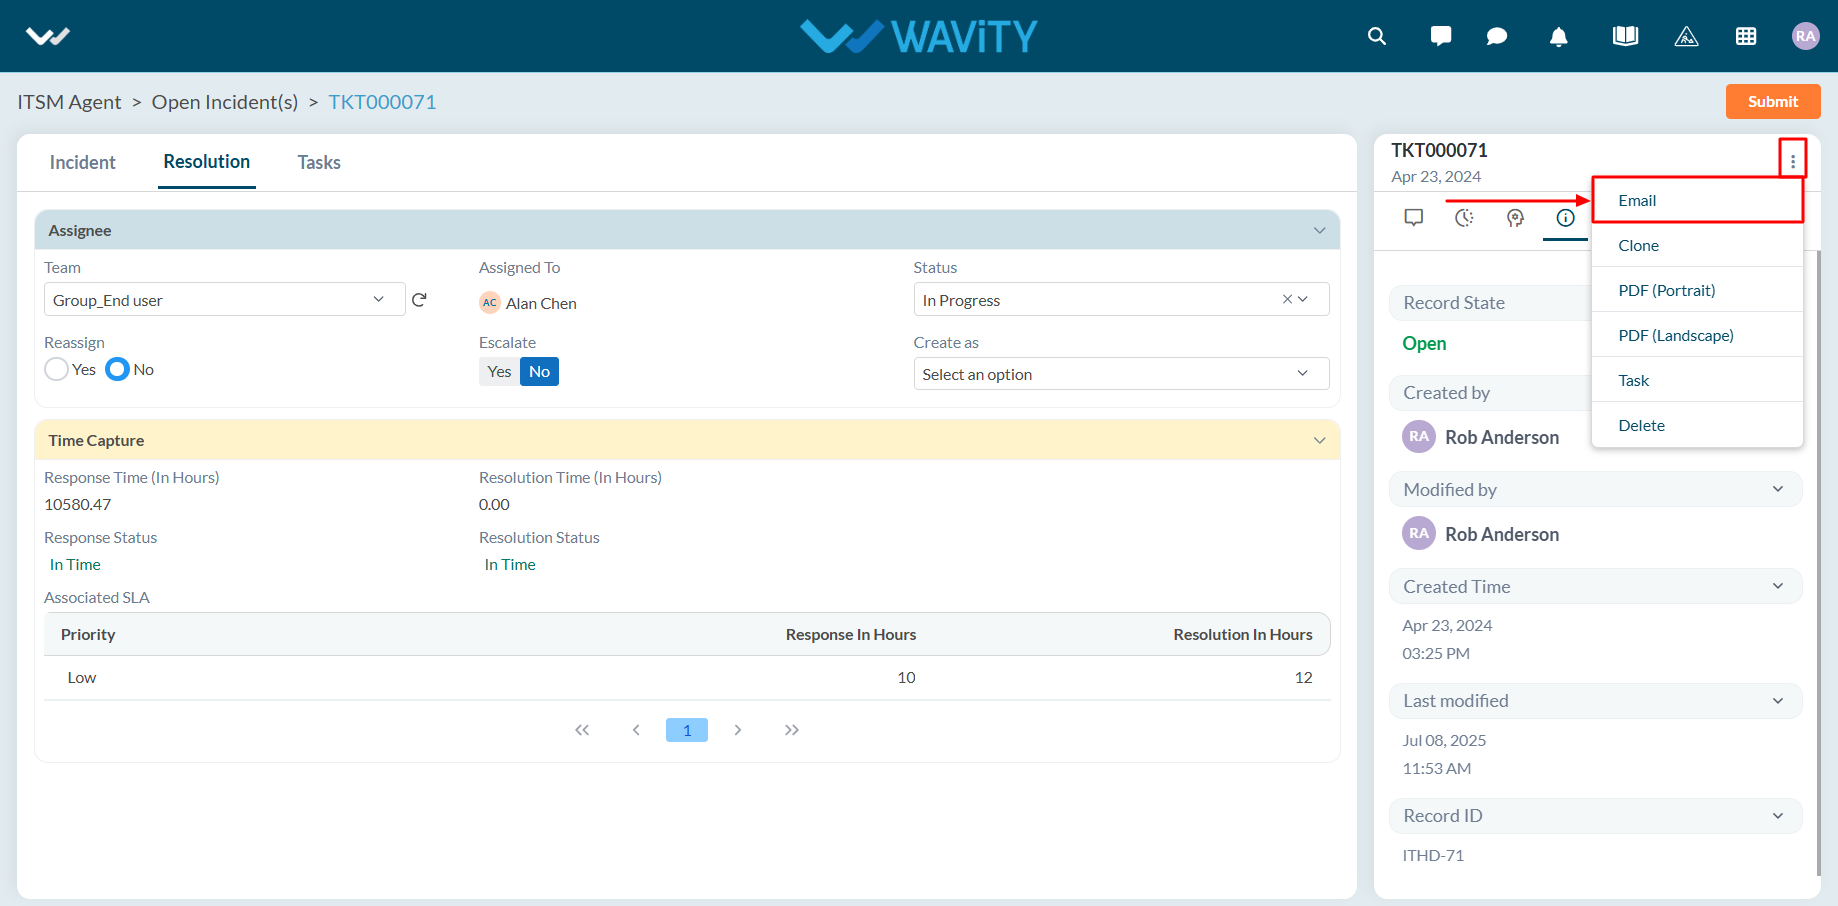Open the round chat bubble icon
This screenshot has width=1838, height=906.
[1497, 36]
